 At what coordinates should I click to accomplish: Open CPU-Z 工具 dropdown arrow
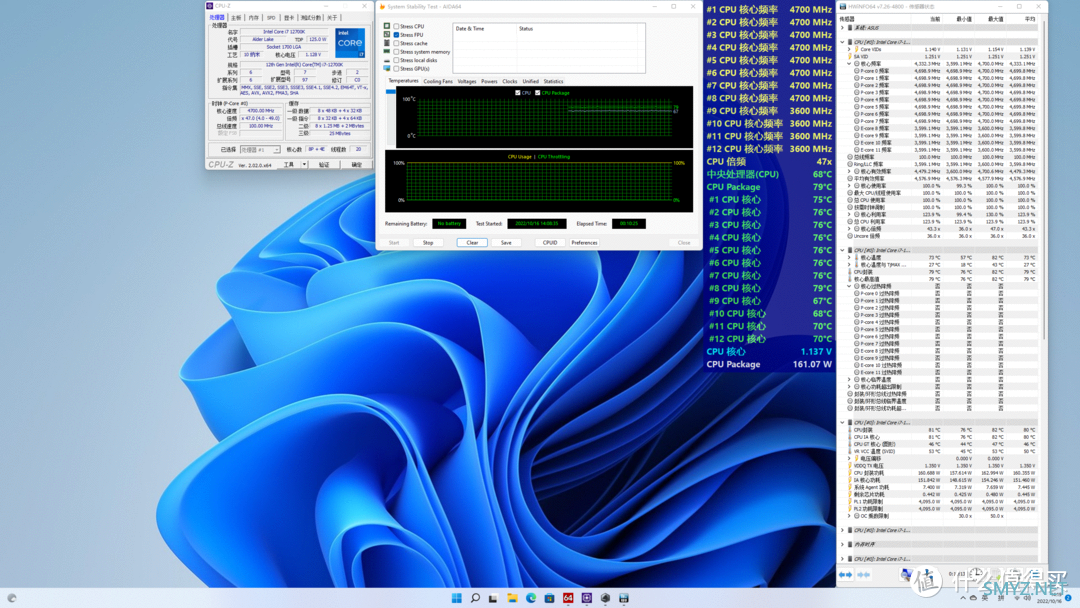(x=304, y=165)
